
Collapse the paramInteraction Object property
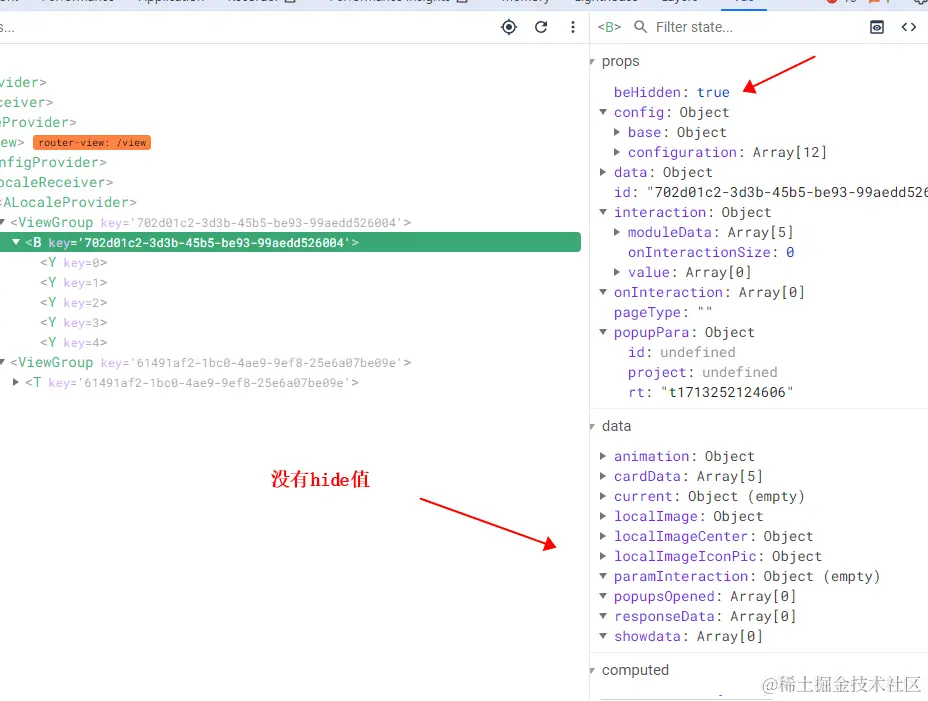(x=603, y=576)
